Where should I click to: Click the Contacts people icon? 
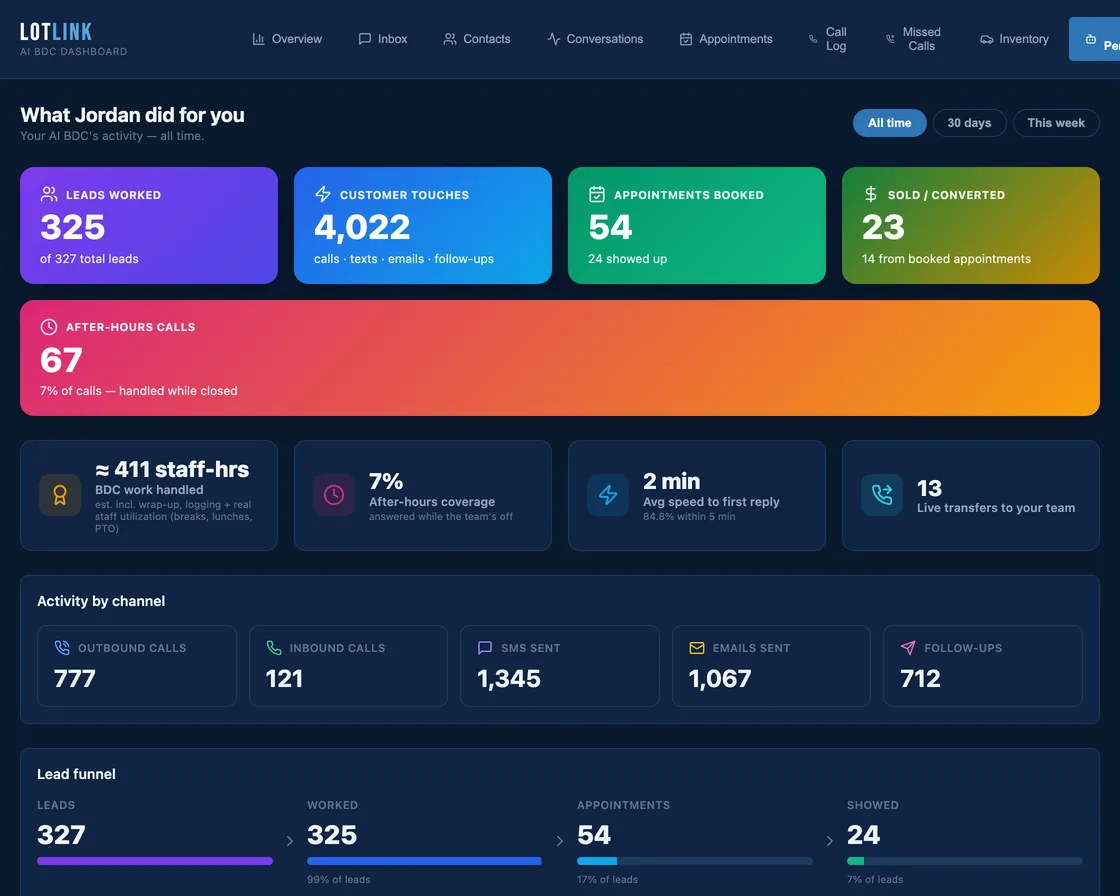[x=449, y=39]
